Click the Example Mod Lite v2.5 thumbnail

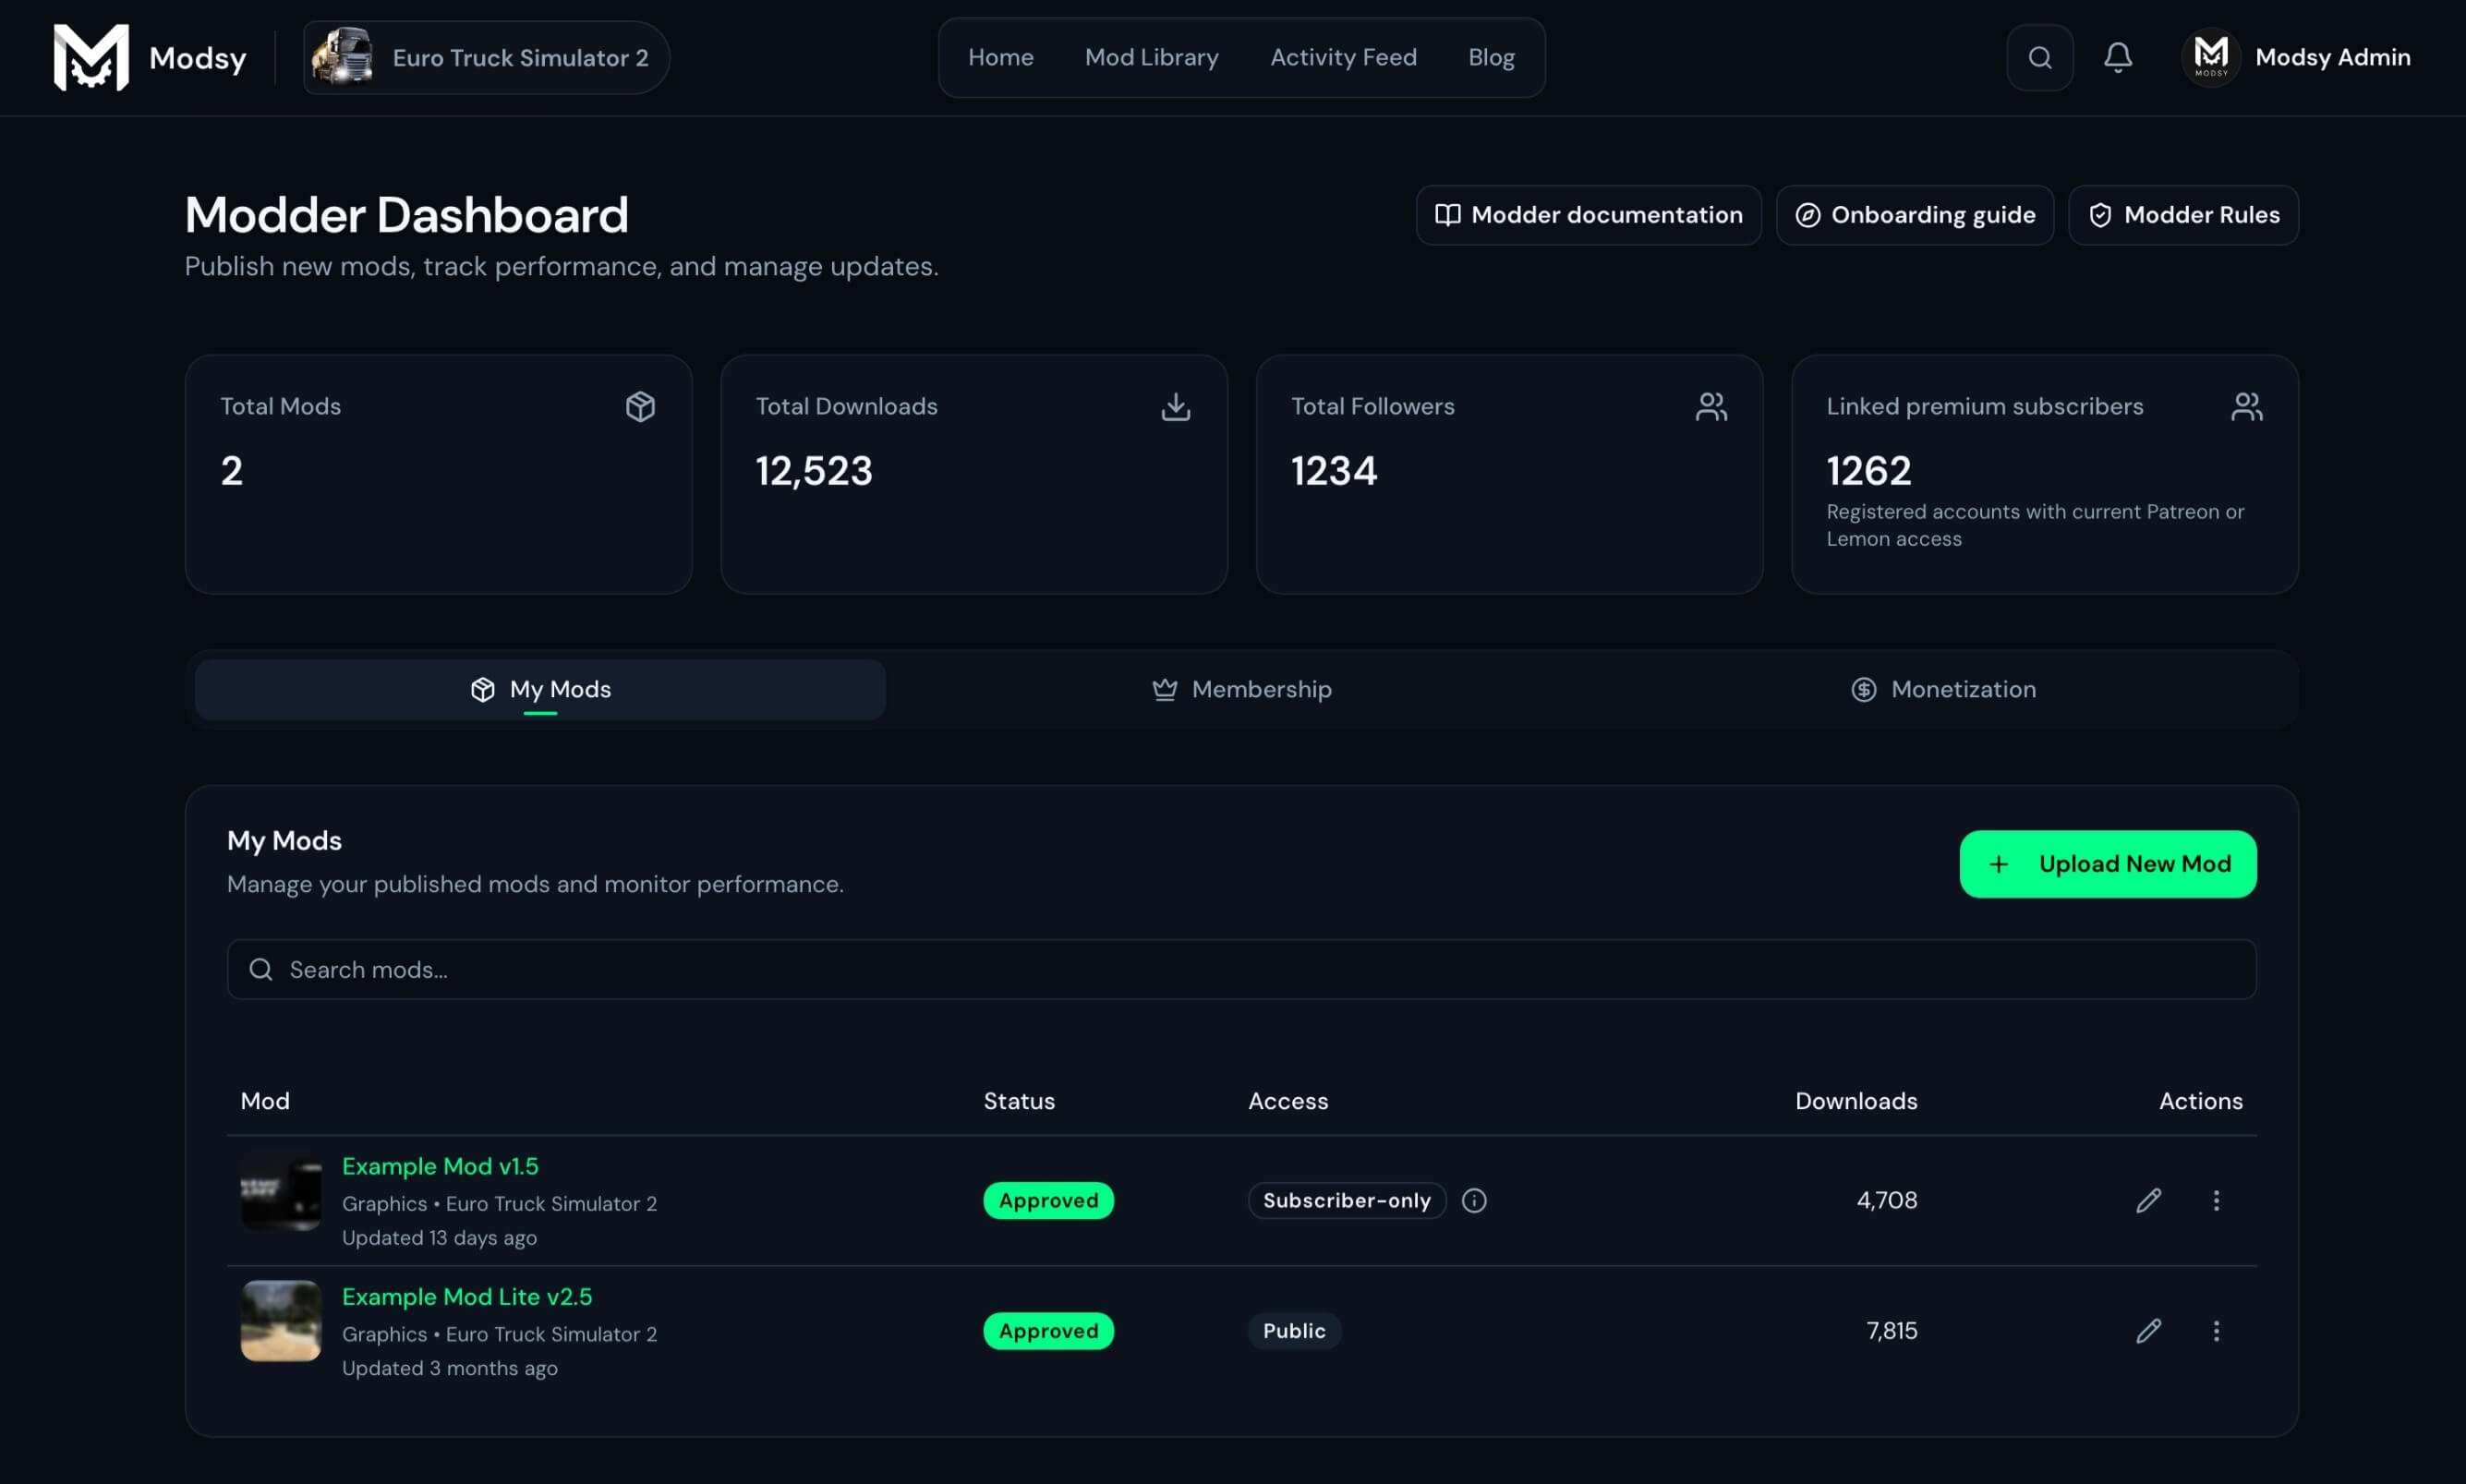281,1321
